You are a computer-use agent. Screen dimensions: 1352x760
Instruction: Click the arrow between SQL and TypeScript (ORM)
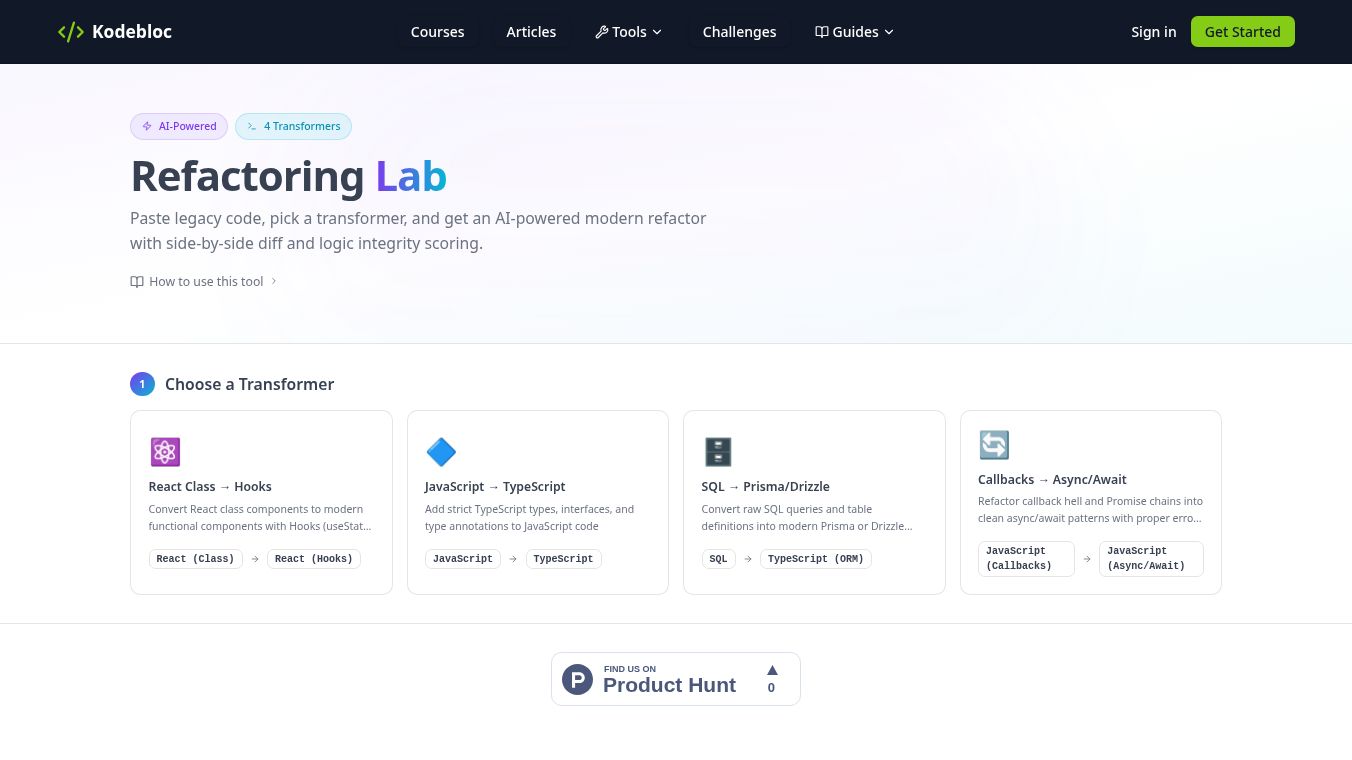pos(748,559)
